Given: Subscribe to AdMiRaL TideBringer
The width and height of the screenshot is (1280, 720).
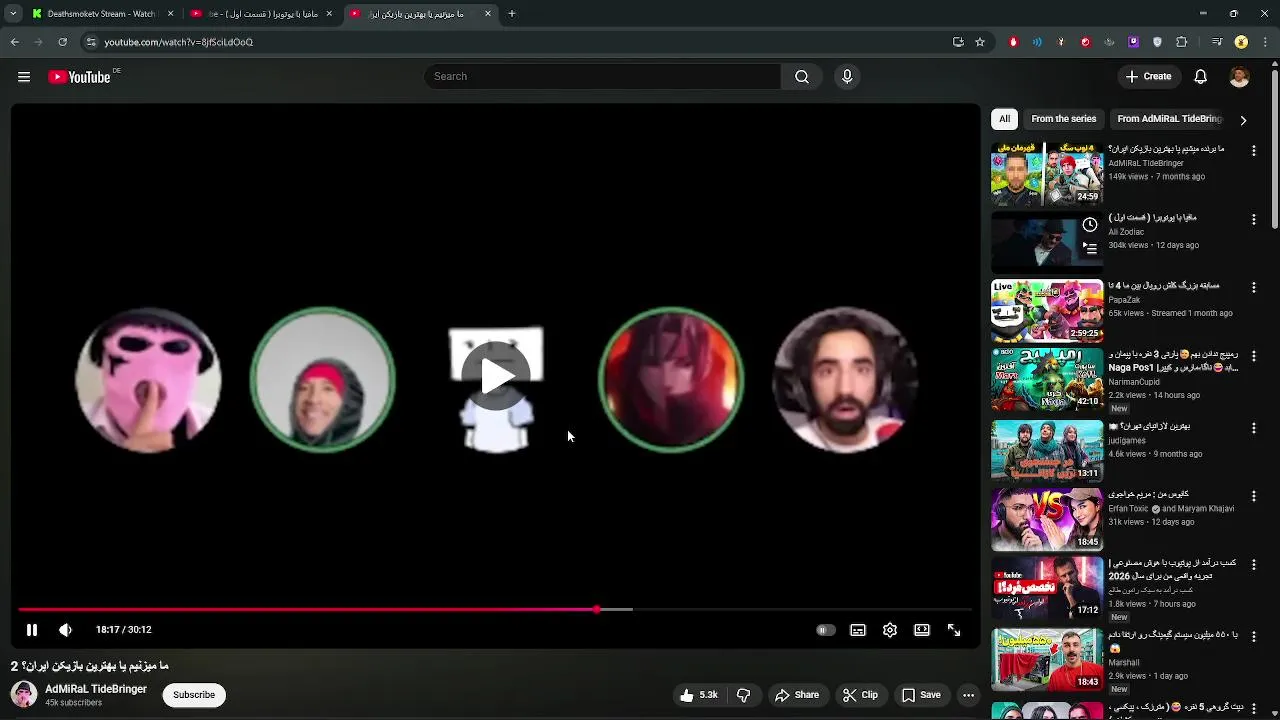Looking at the screenshot, I should (194, 695).
